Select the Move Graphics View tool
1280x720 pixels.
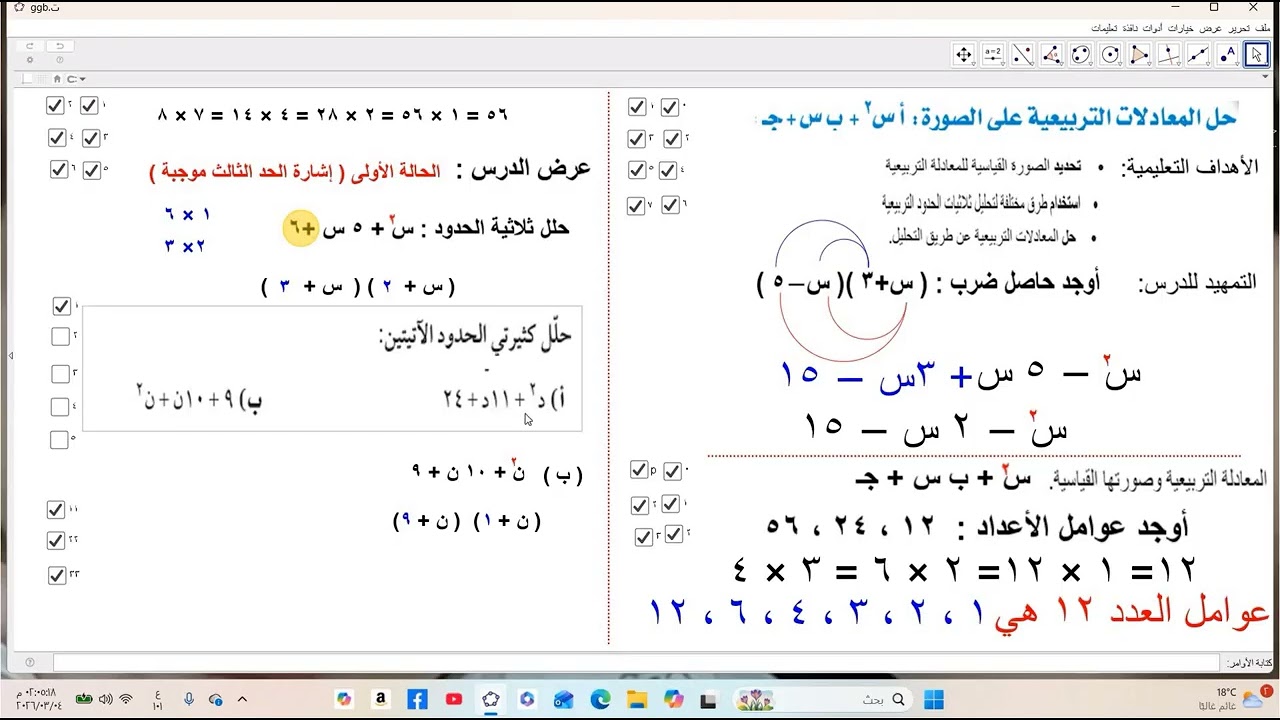[964, 55]
